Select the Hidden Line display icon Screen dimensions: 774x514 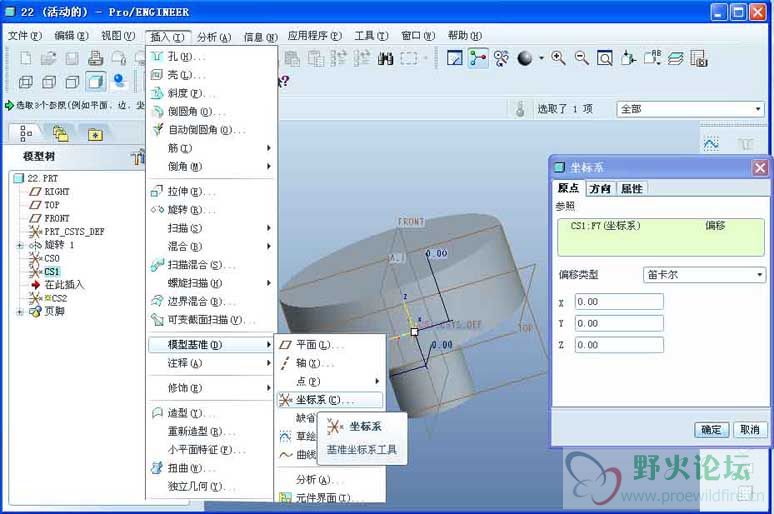click(48, 82)
